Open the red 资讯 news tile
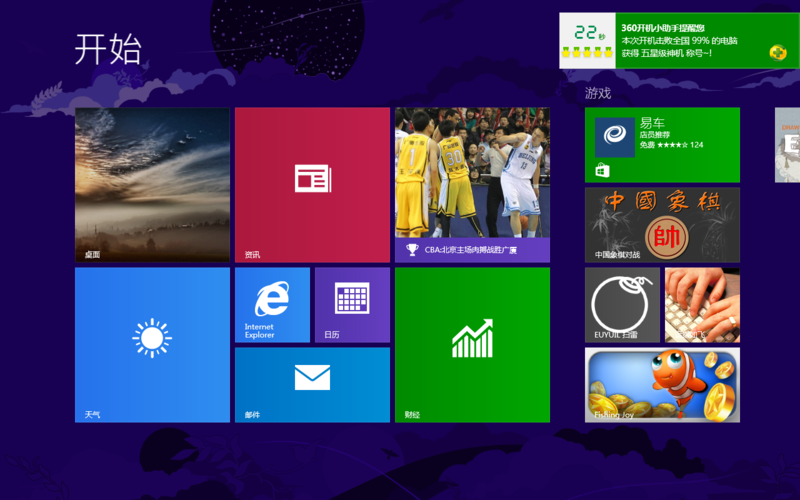 (x=312, y=185)
